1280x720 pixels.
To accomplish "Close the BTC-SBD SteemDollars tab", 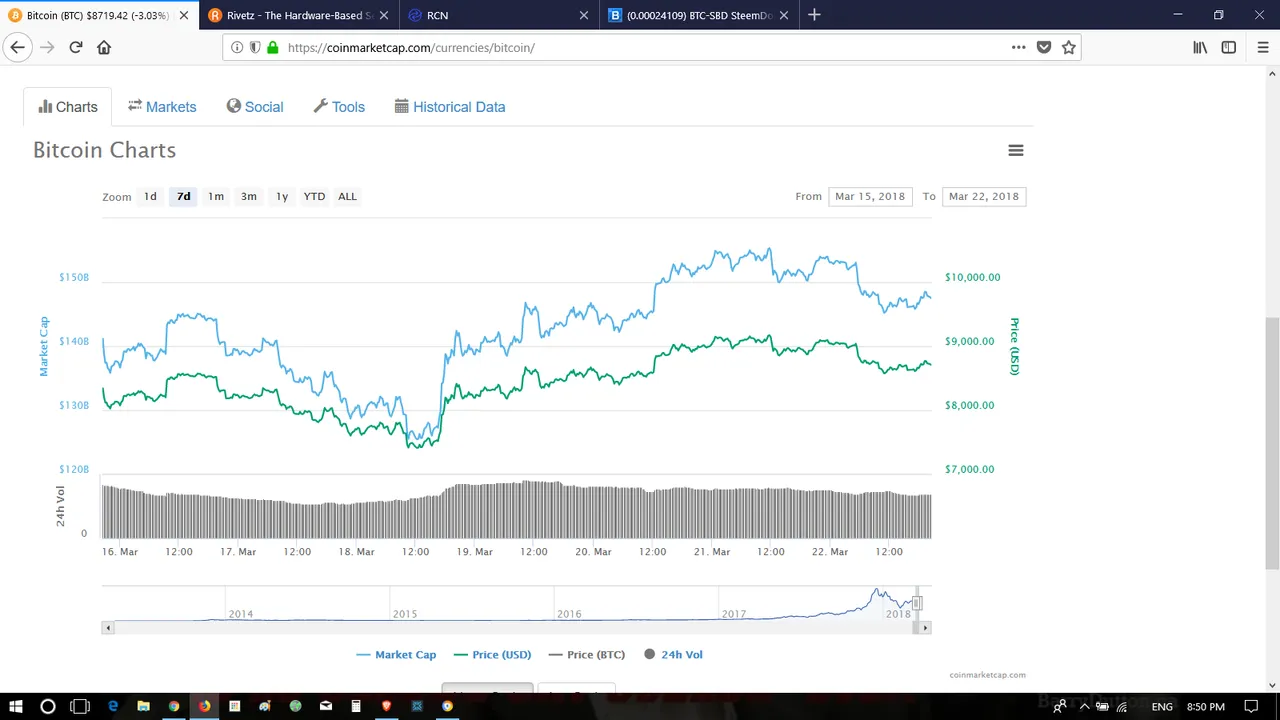I will click(x=784, y=15).
